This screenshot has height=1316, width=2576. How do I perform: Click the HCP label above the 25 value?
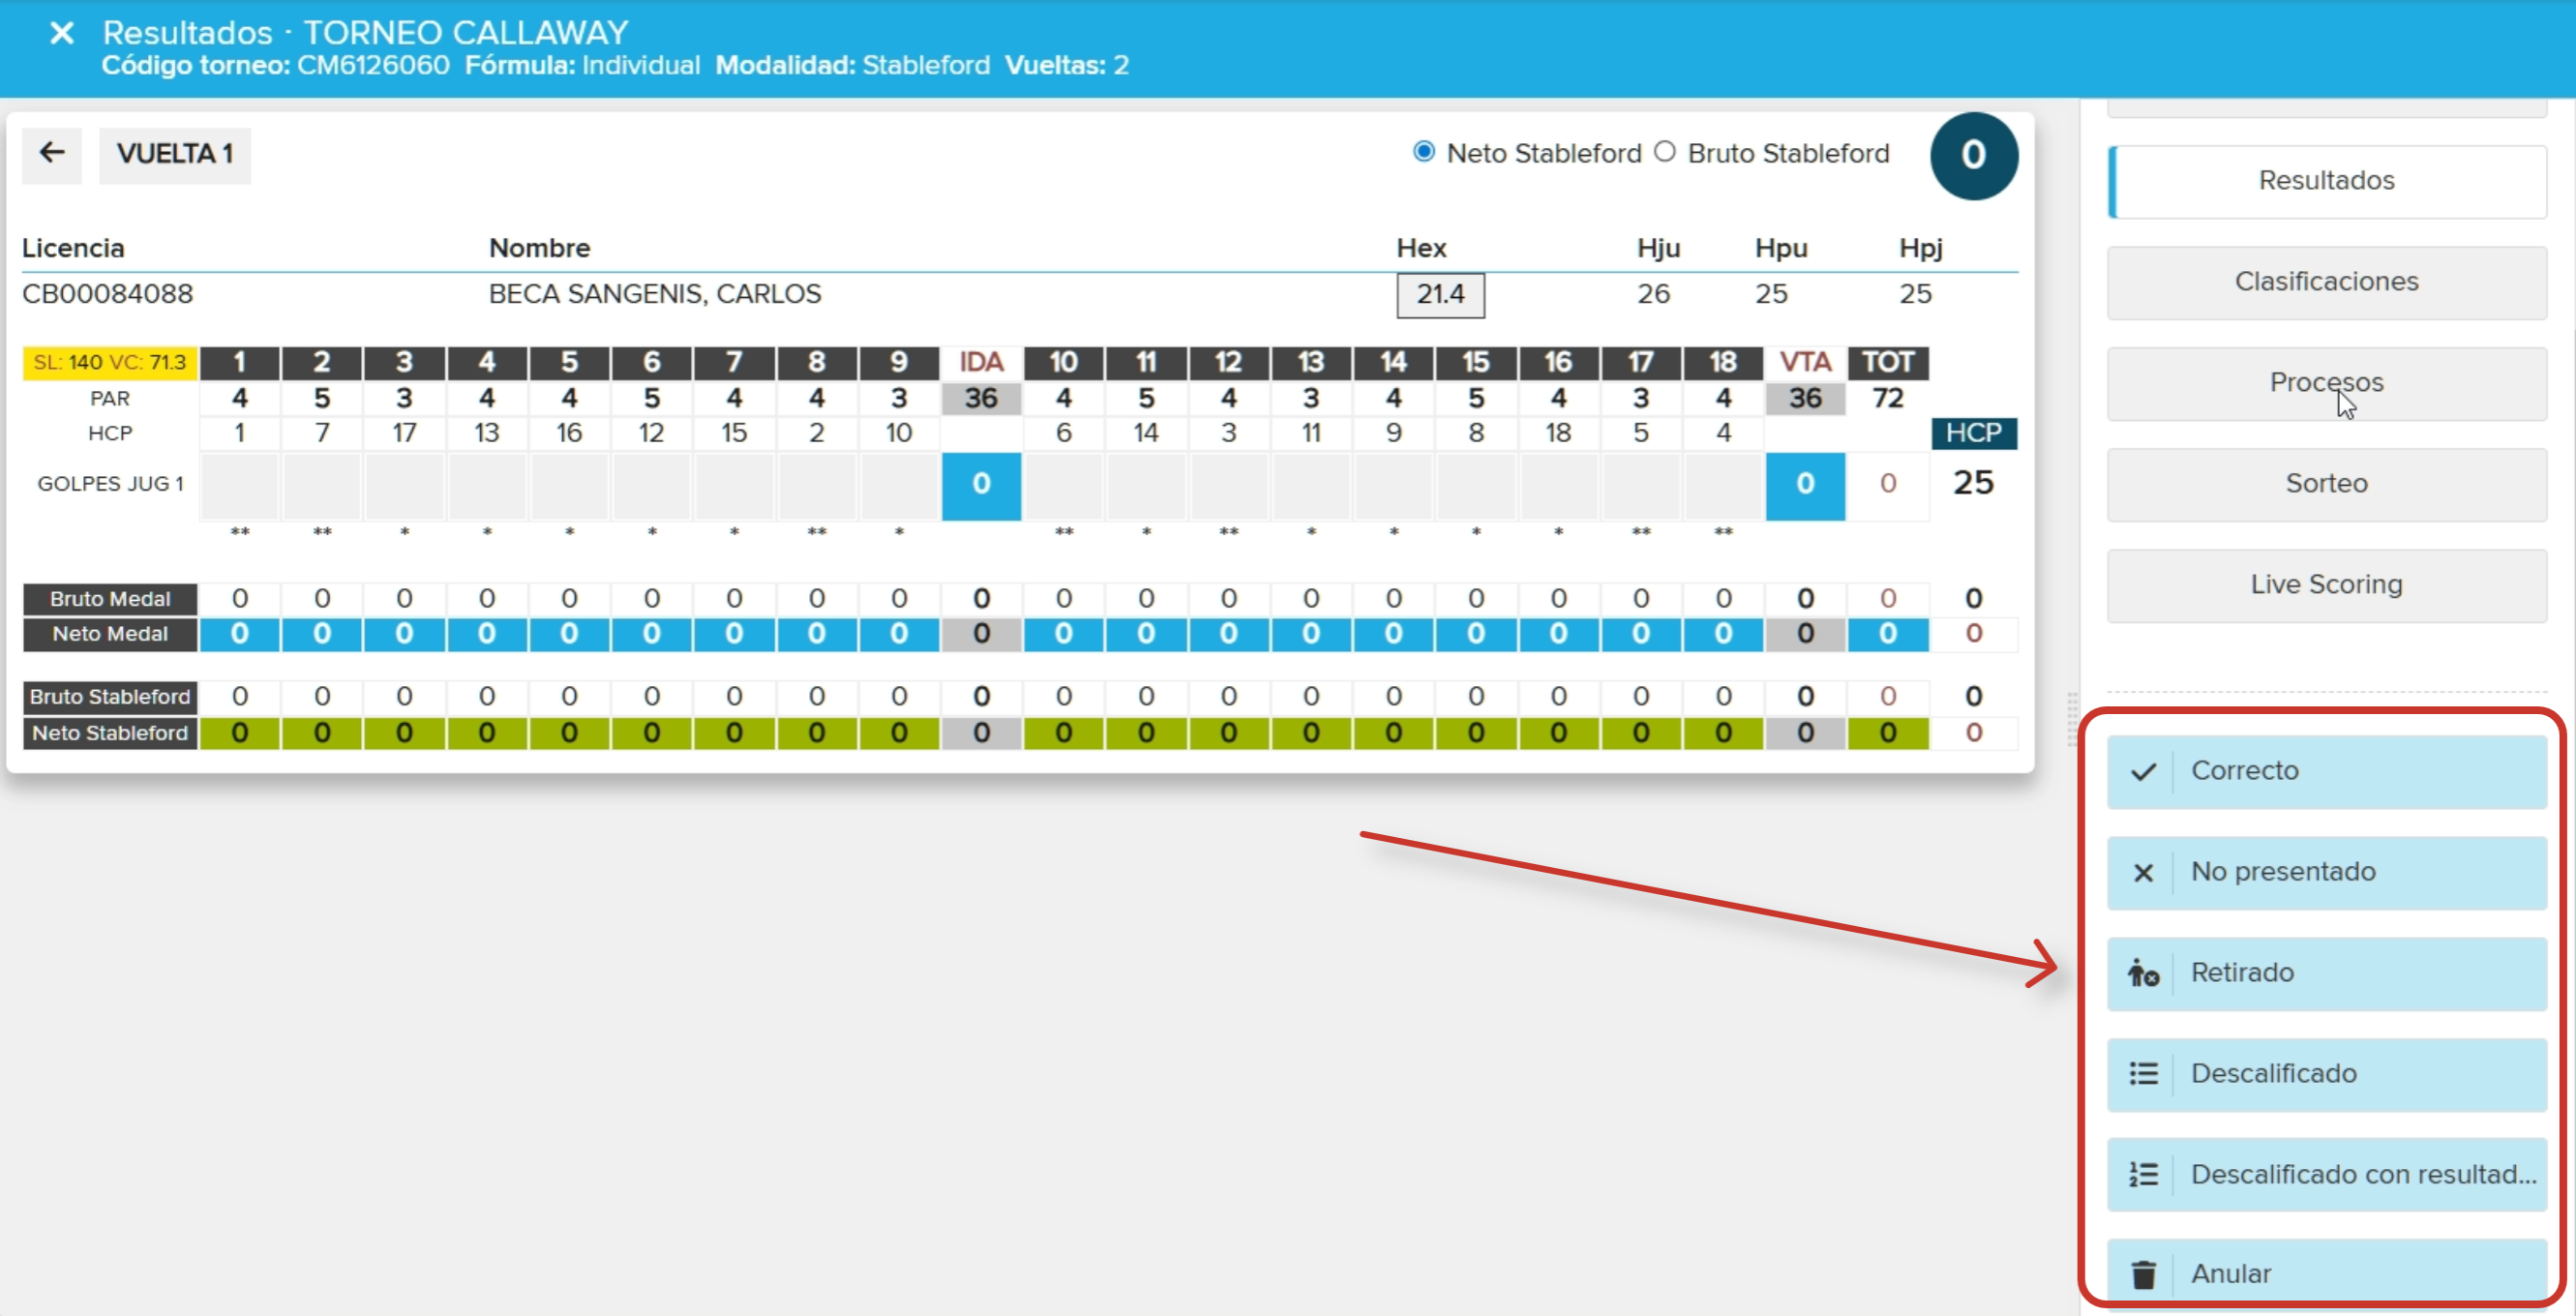coord(1974,433)
